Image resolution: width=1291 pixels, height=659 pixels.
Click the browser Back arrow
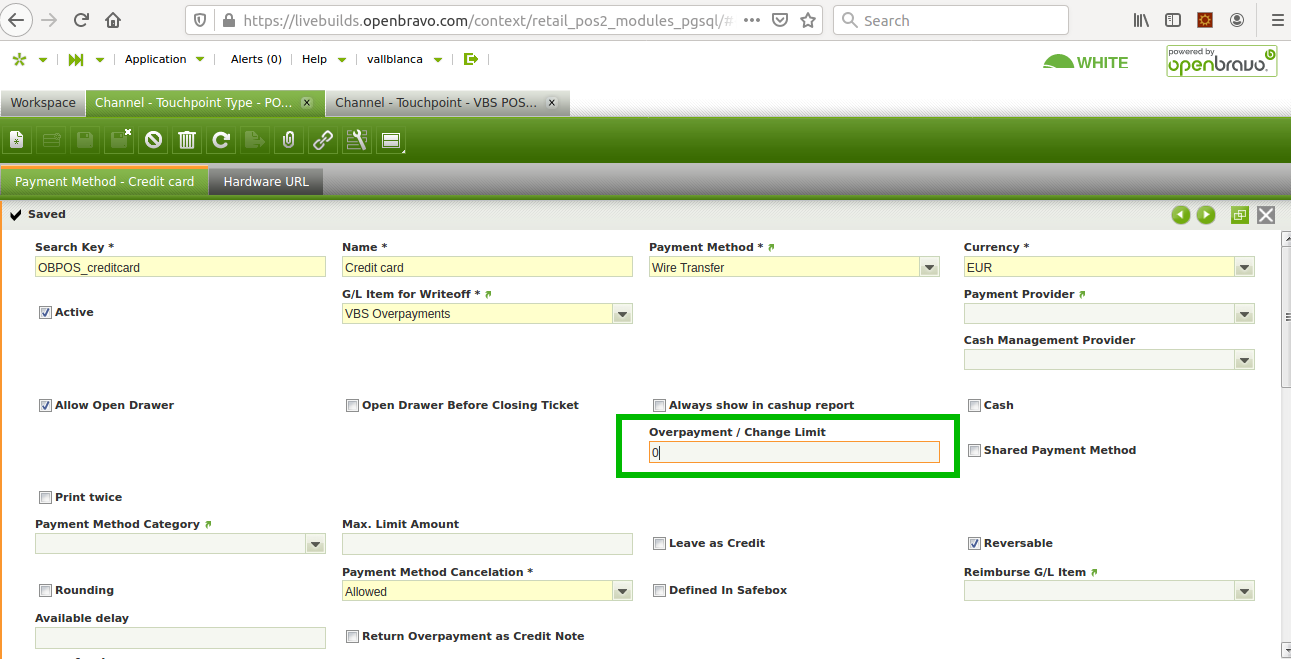click(17, 20)
